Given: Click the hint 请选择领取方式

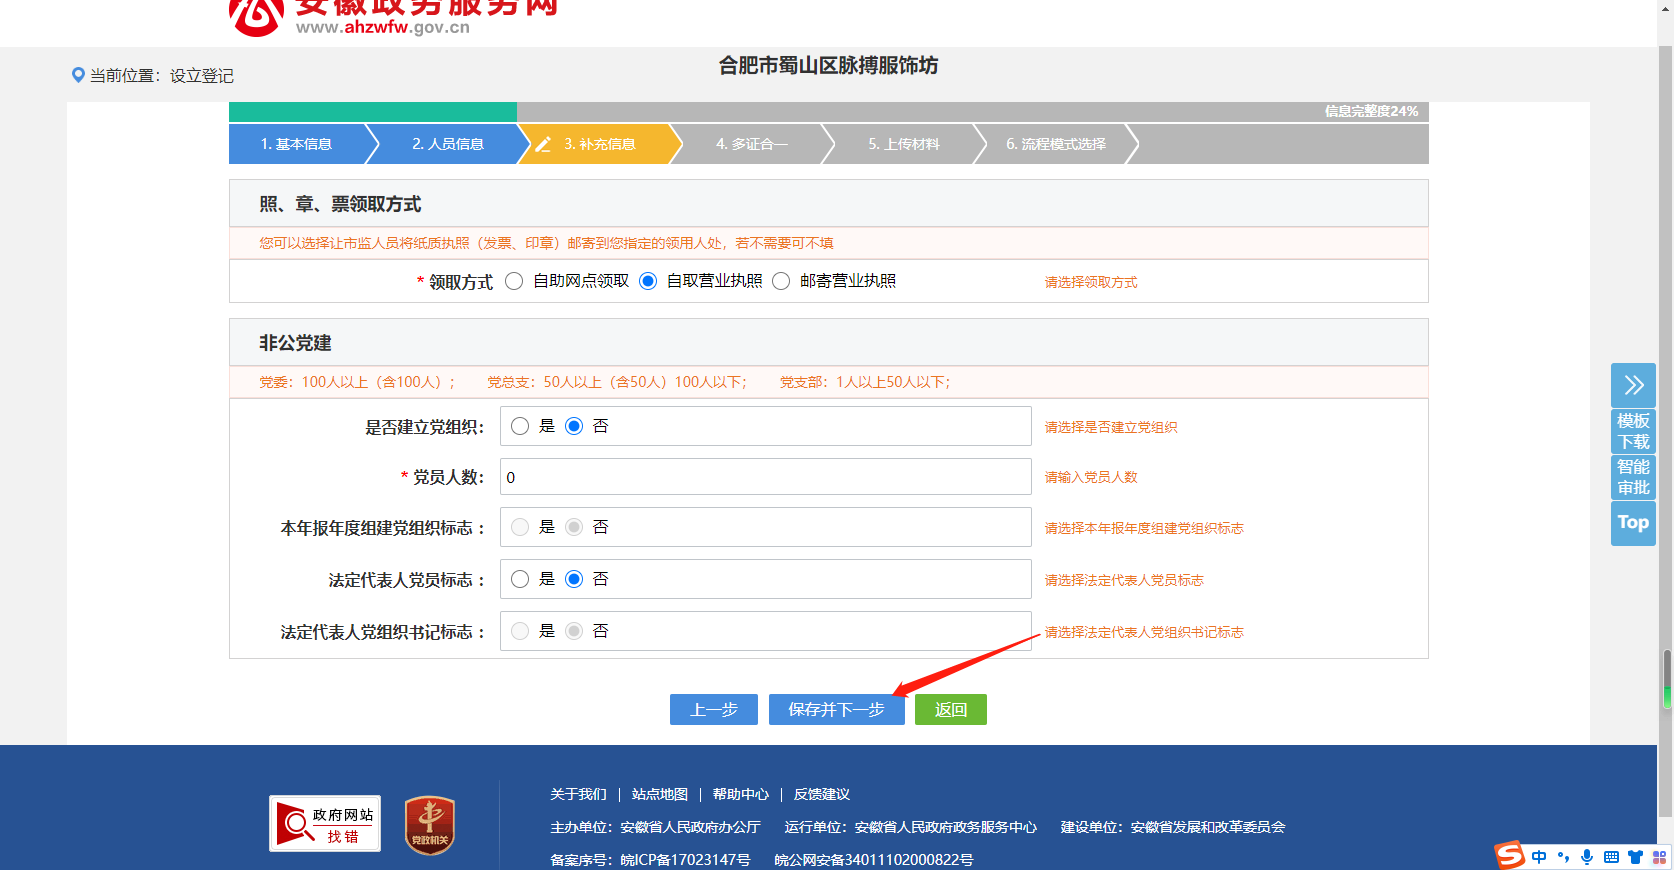Looking at the screenshot, I should tap(1091, 282).
